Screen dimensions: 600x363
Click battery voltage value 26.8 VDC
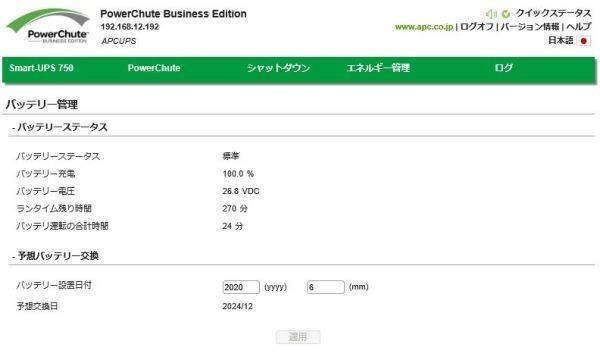click(241, 191)
